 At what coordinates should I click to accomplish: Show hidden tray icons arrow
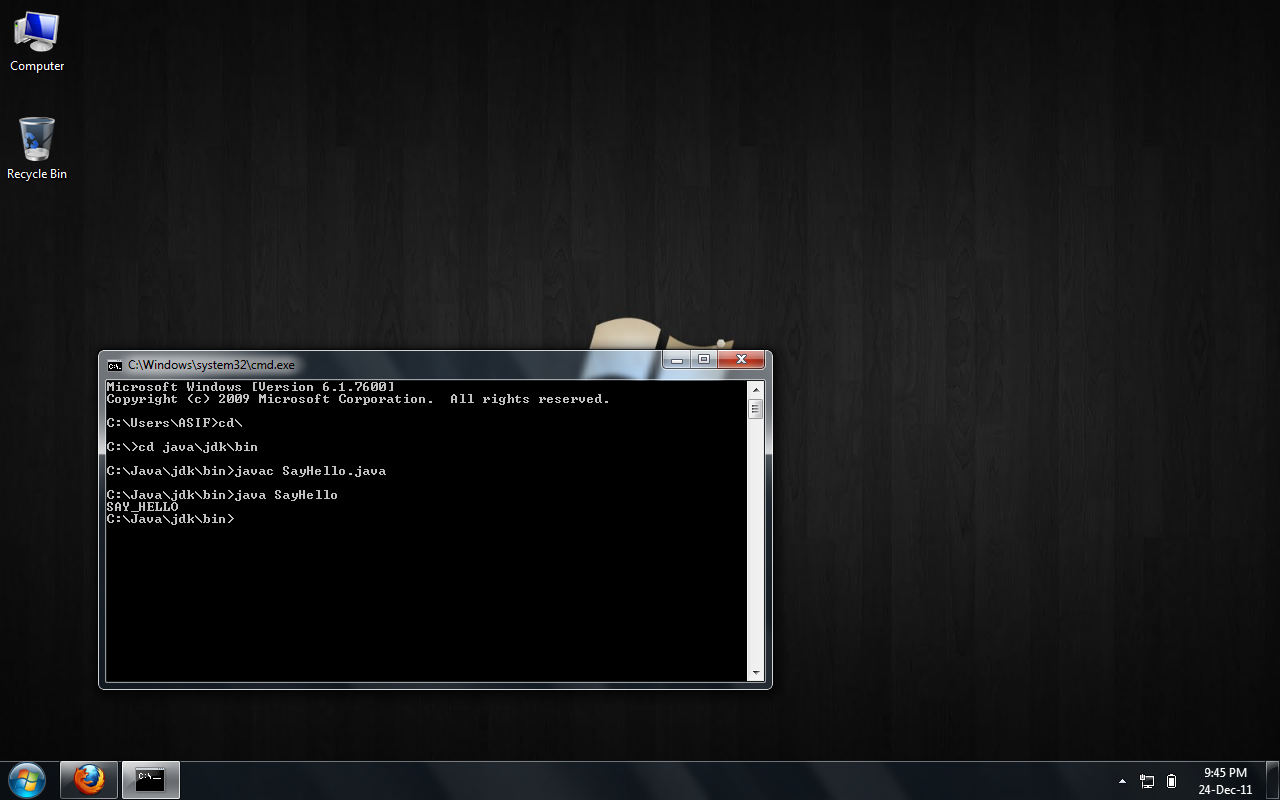pos(1122,781)
